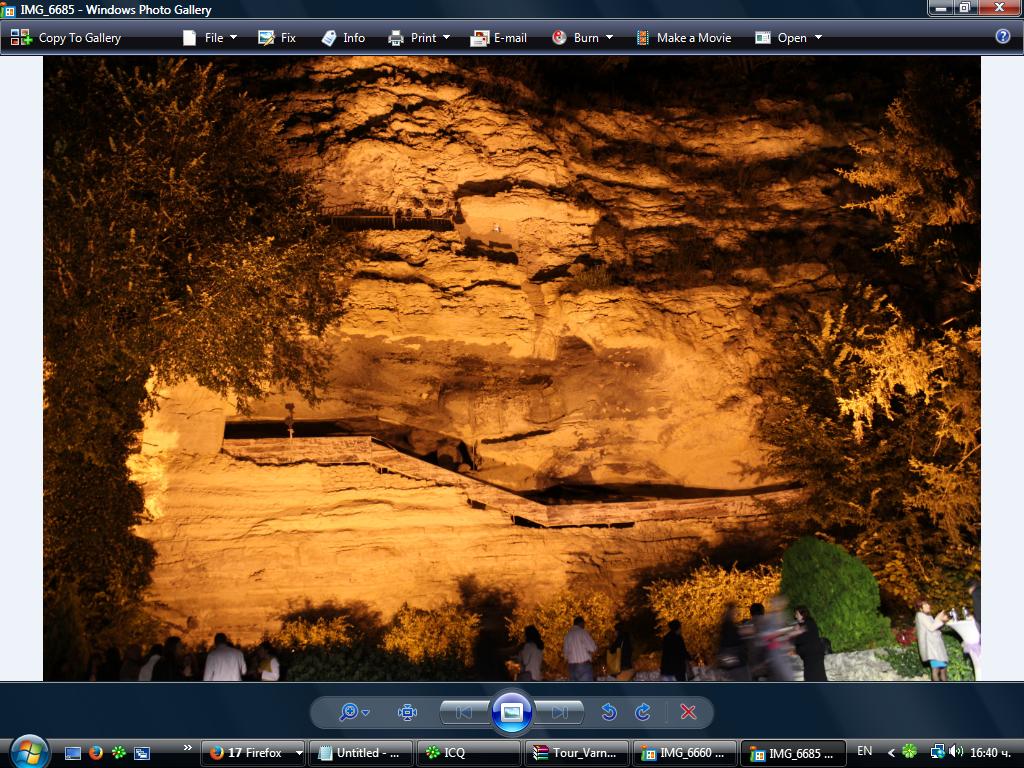
Task: Skip to the next photo
Action: (x=559, y=712)
